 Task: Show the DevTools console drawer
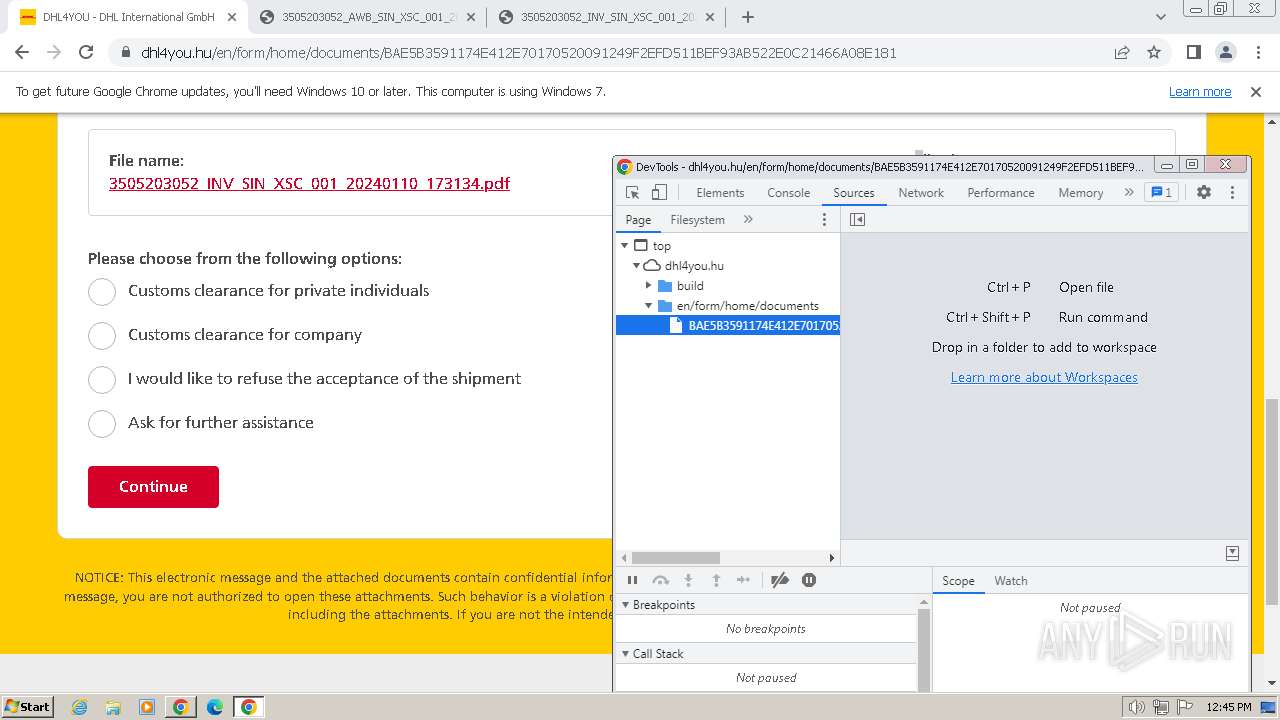click(1232, 553)
